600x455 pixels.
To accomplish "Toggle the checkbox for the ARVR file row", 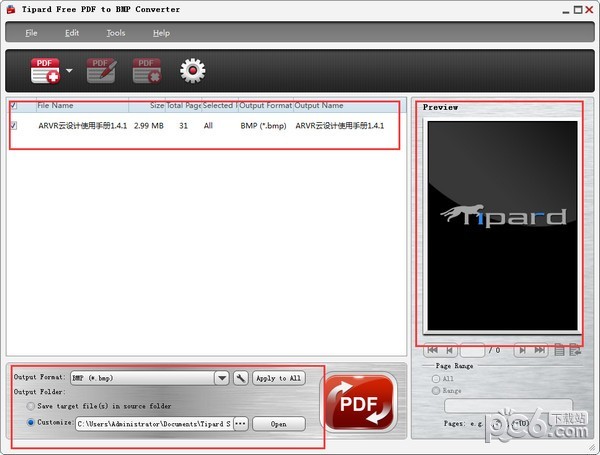I will pyautogui.click(x=14, y=126).
